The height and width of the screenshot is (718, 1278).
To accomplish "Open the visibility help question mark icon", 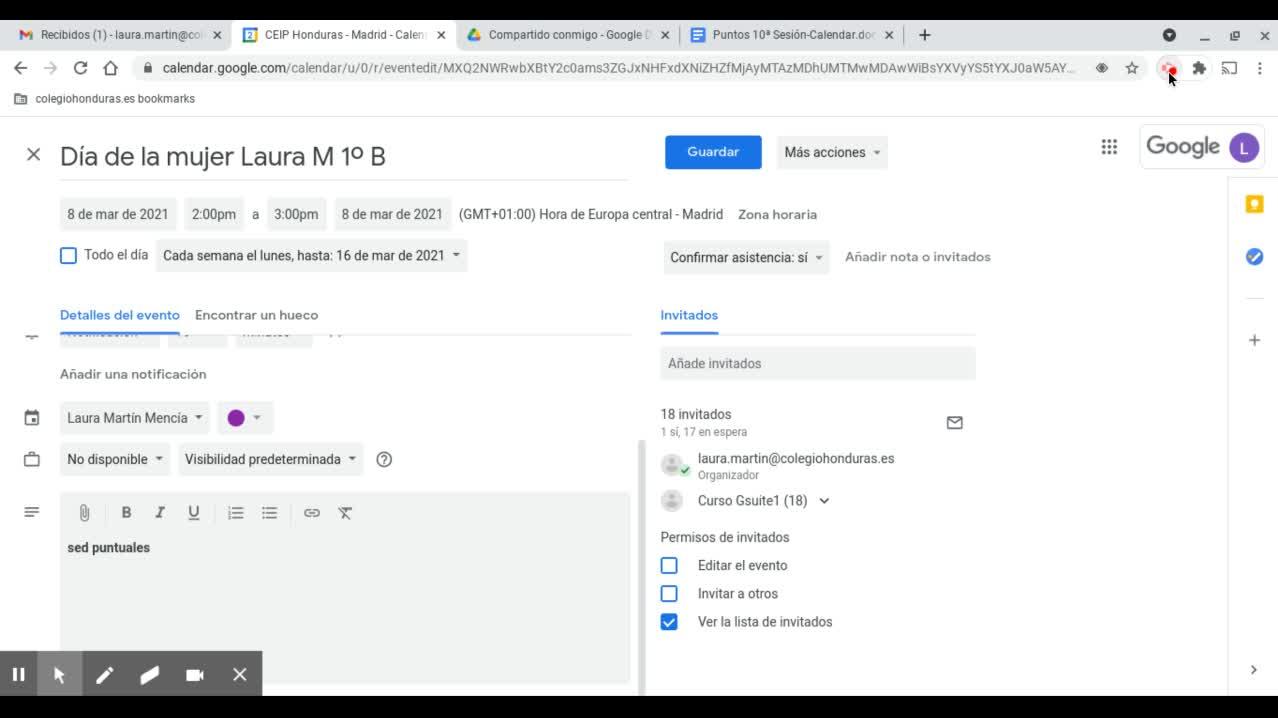I will point(384,460).
